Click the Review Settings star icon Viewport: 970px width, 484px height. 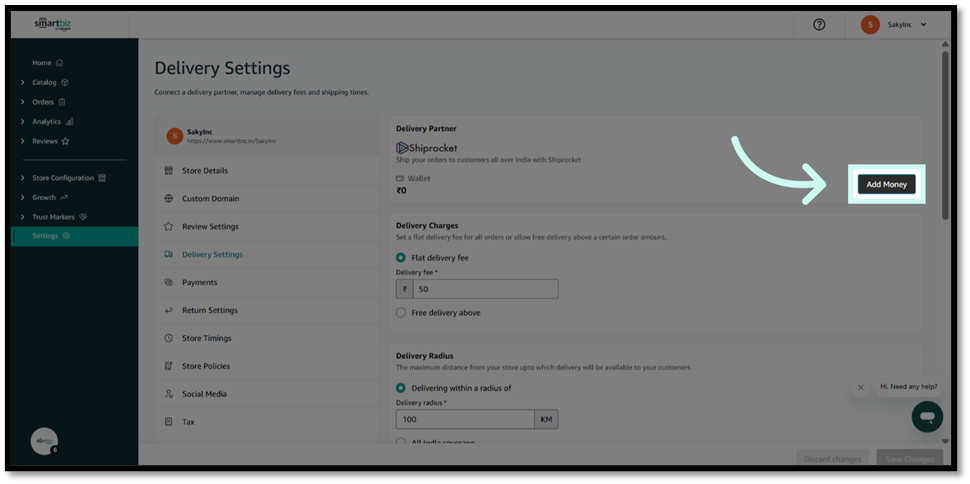169,227
